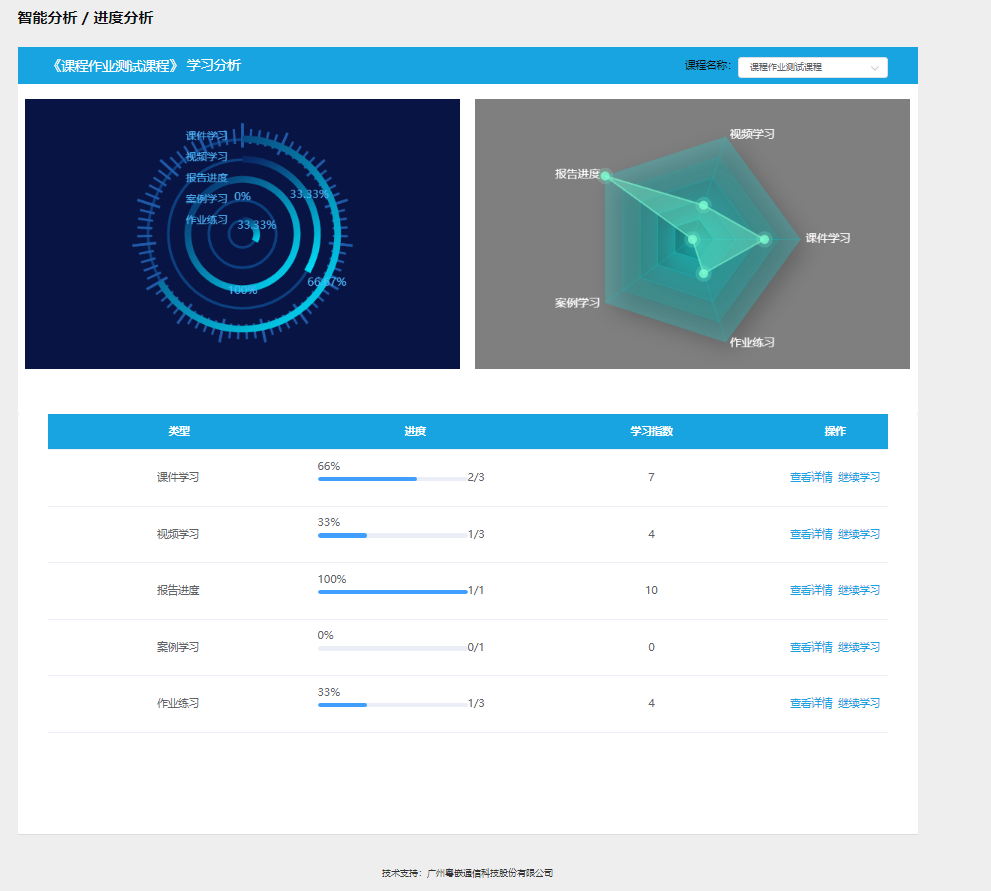Click 查看详情 in the 报告进度 row
991x891 pixels.
(811, 590)
